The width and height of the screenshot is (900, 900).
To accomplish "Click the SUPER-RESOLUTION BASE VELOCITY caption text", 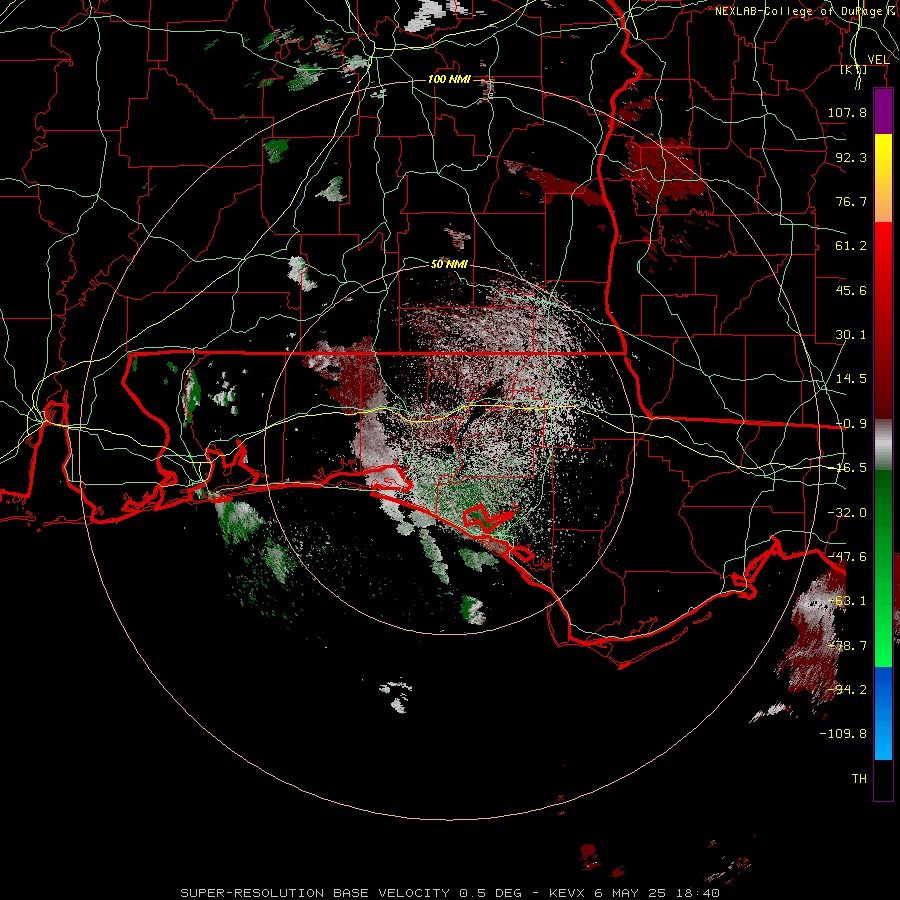I will (x=317, y=893).
